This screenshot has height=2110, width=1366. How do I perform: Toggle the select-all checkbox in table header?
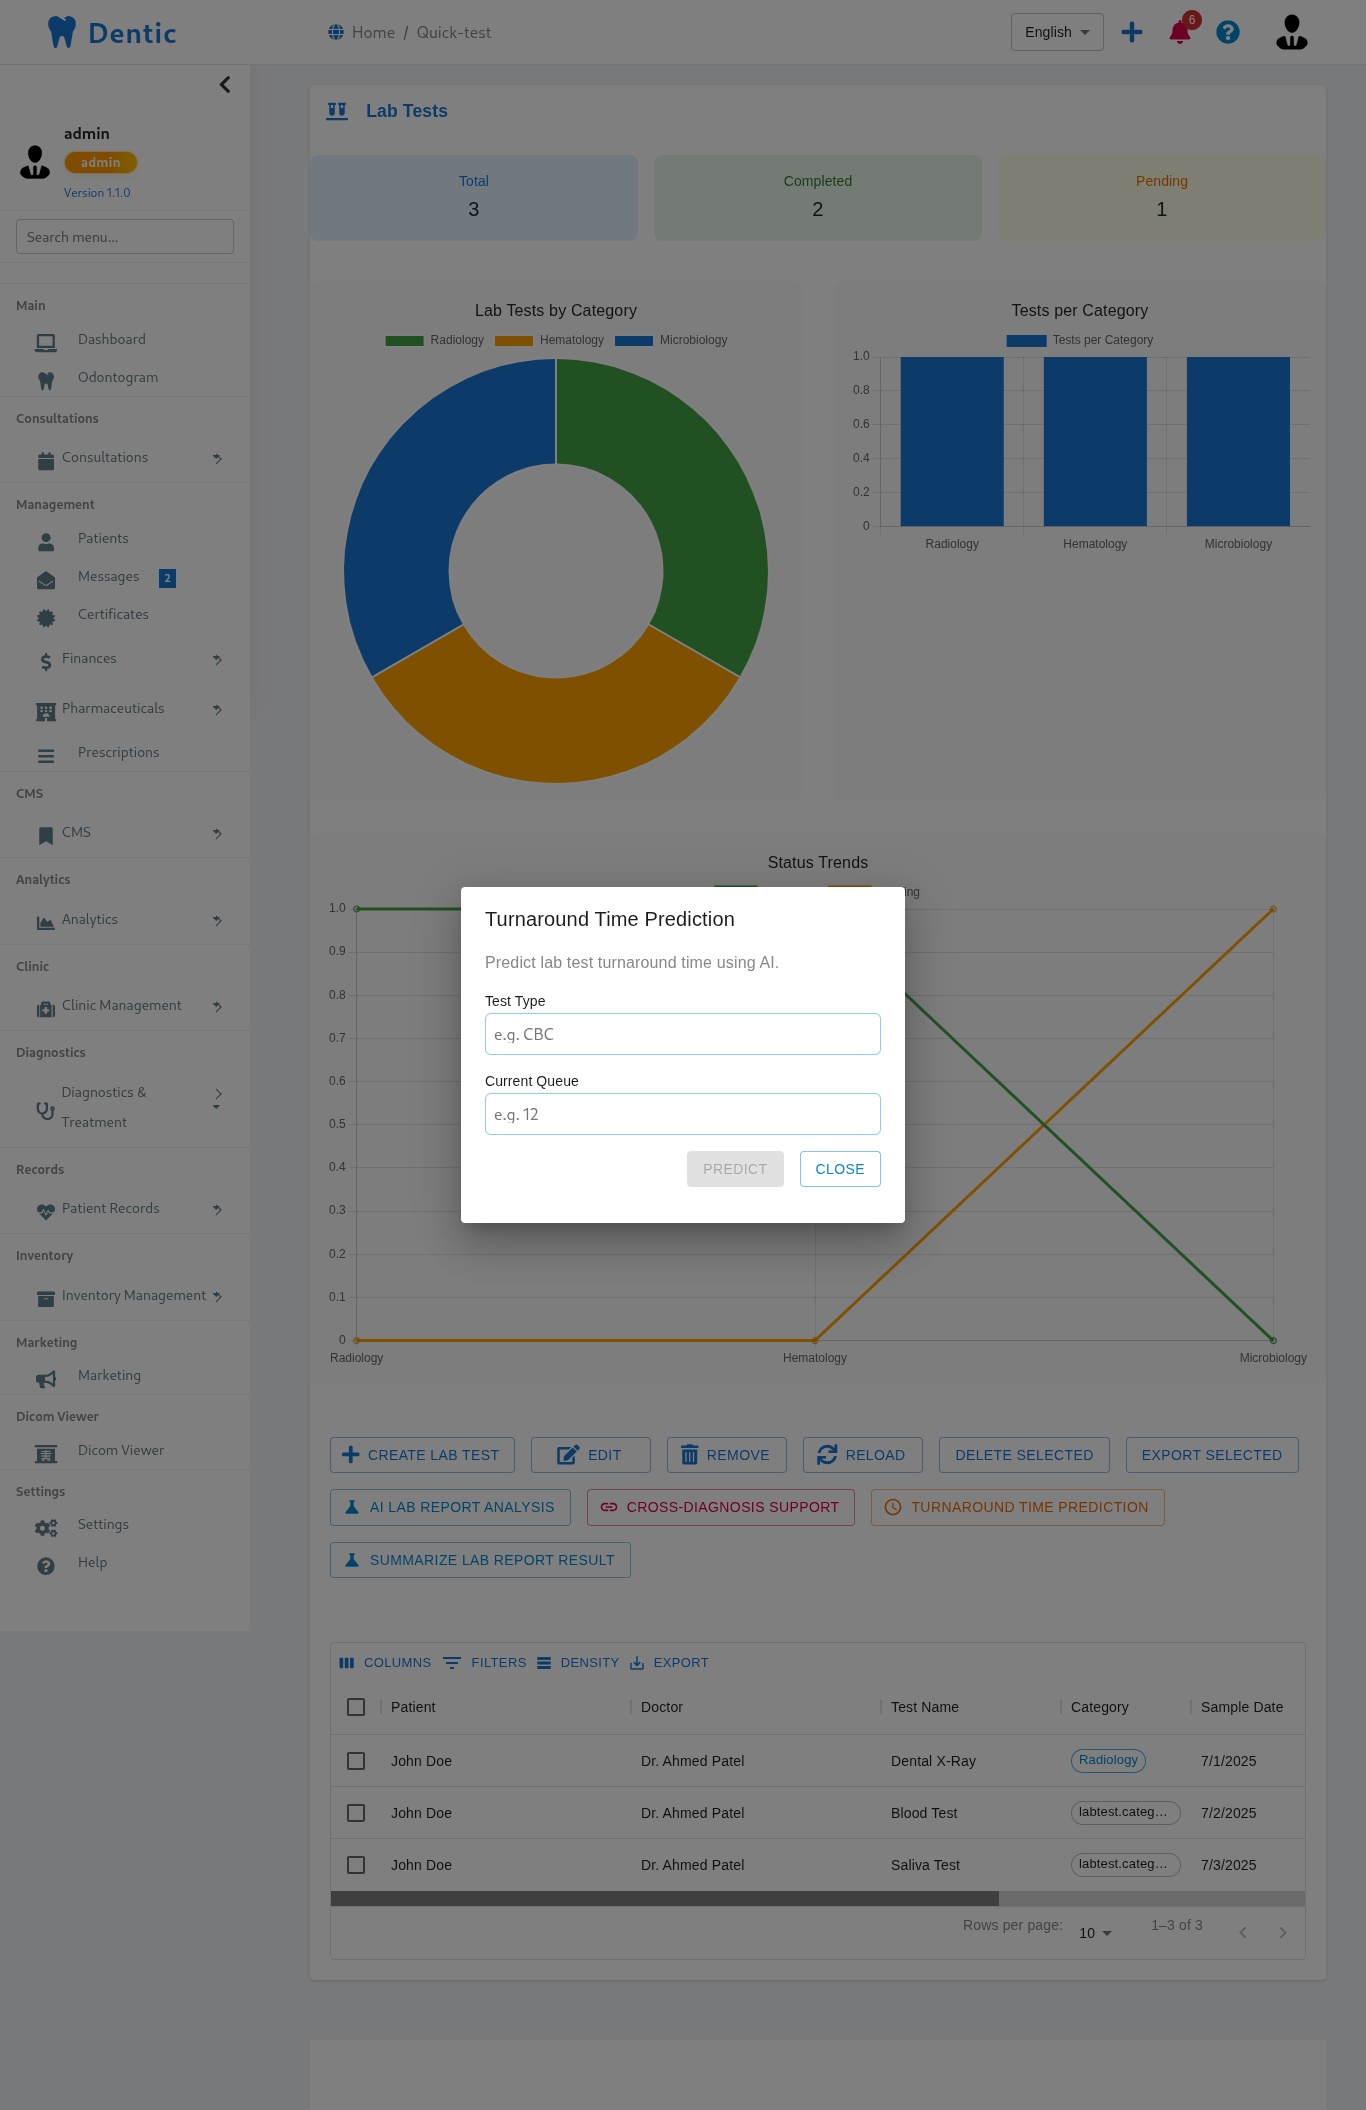(x=356, y=1707)
